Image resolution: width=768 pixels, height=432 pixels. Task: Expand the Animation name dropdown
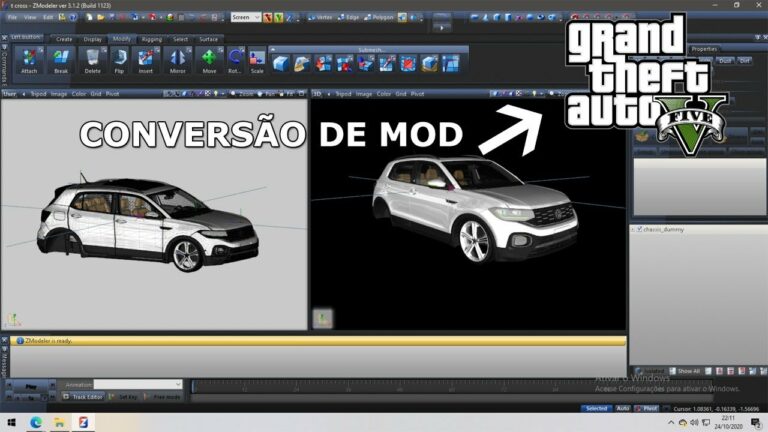(138, 384)
